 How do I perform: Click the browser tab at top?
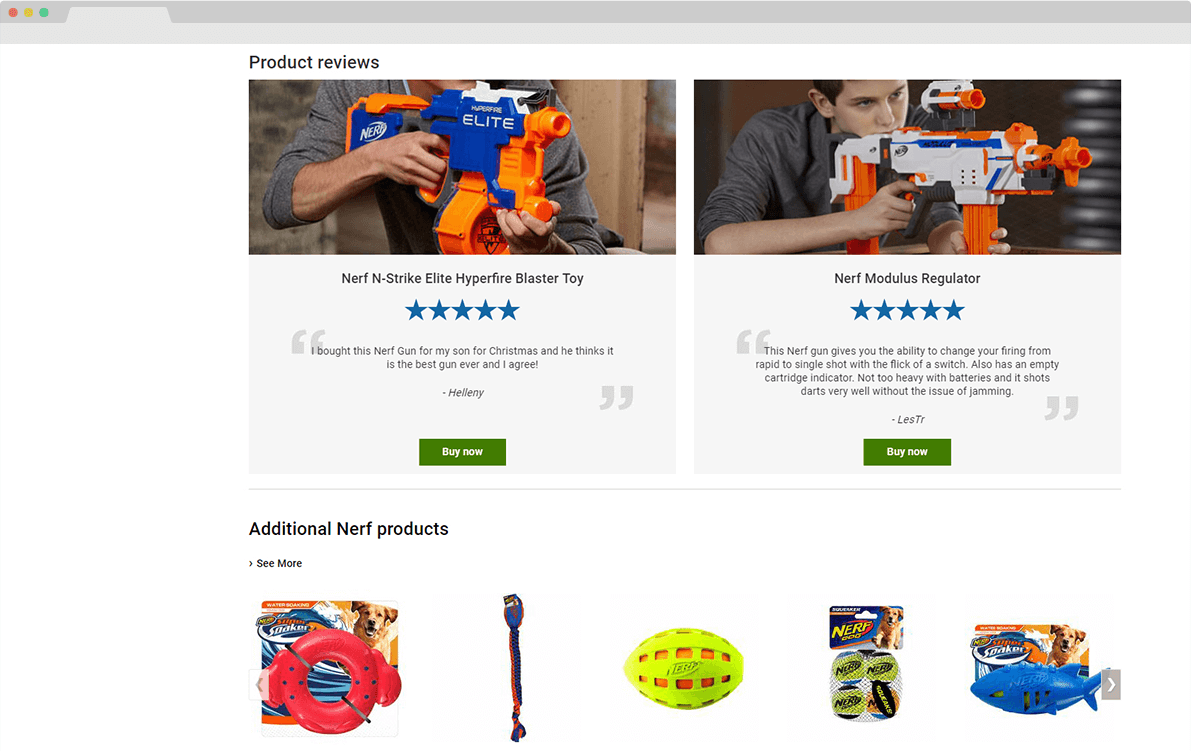118,14
